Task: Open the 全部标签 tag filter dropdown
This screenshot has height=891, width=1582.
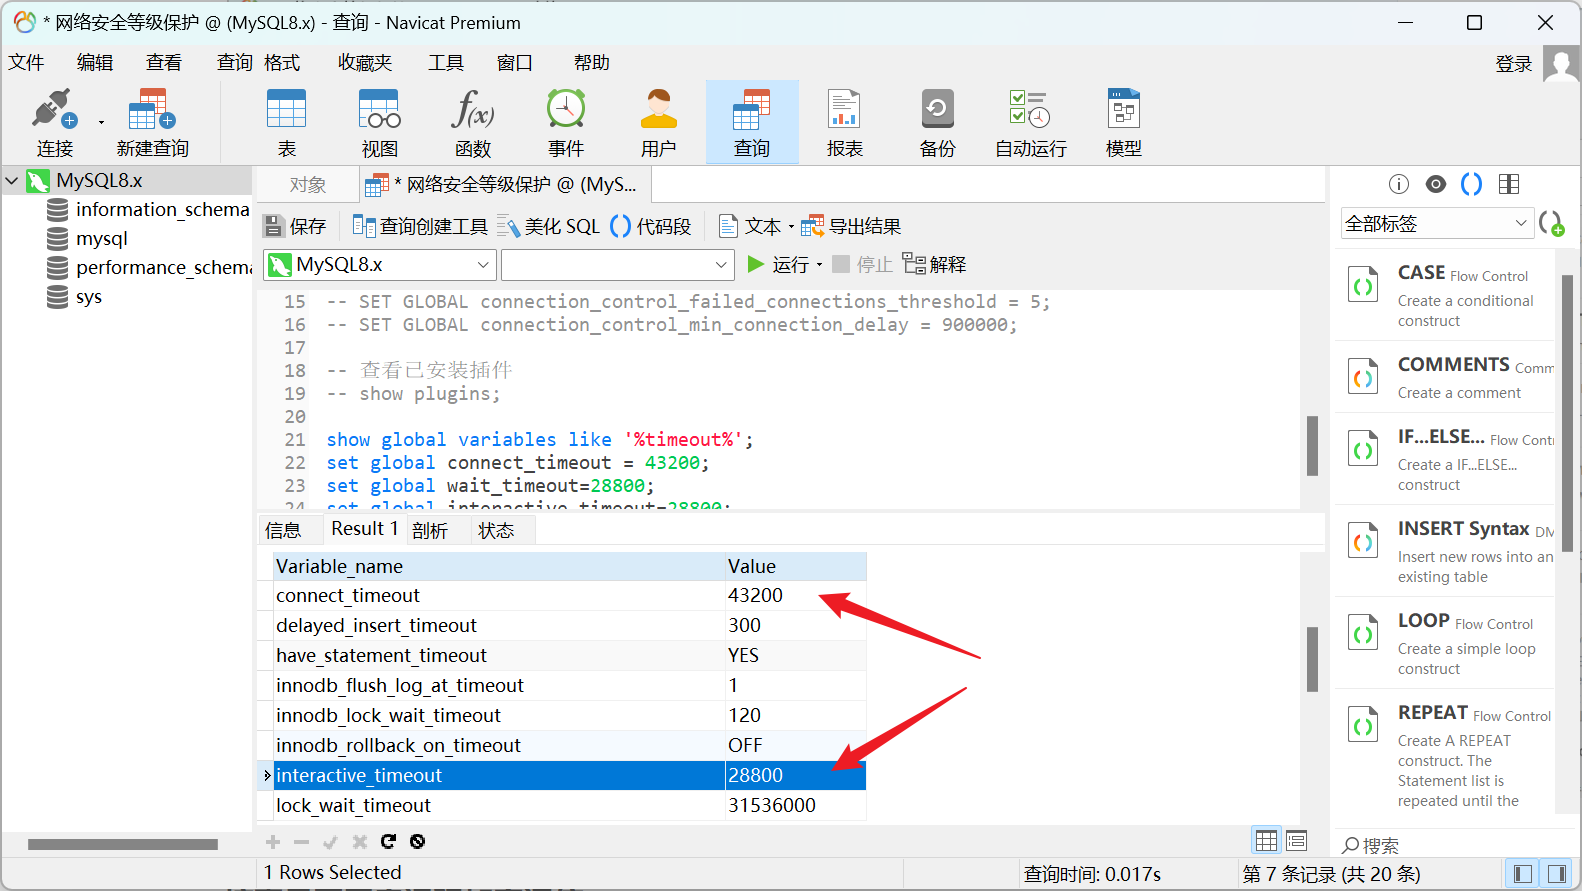Action: coord(1436,224)
